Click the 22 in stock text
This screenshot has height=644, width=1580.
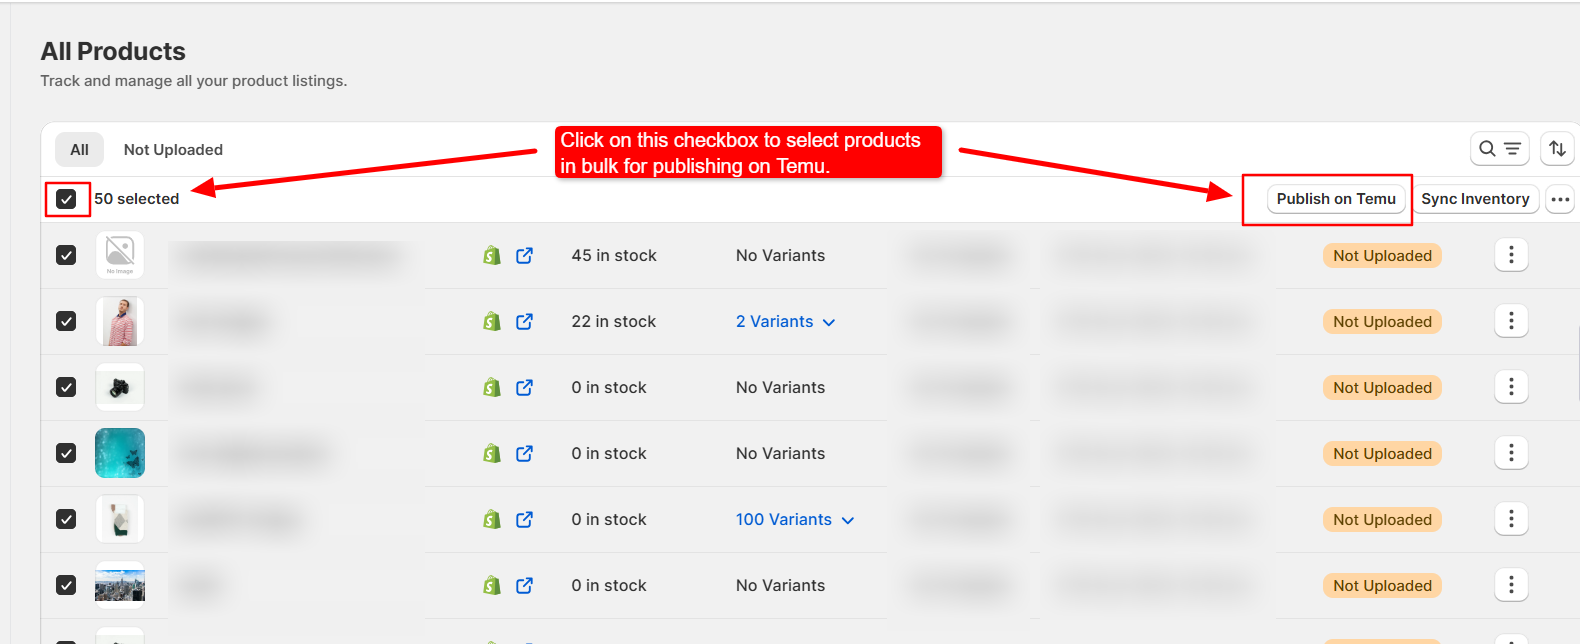coord(614,322)
